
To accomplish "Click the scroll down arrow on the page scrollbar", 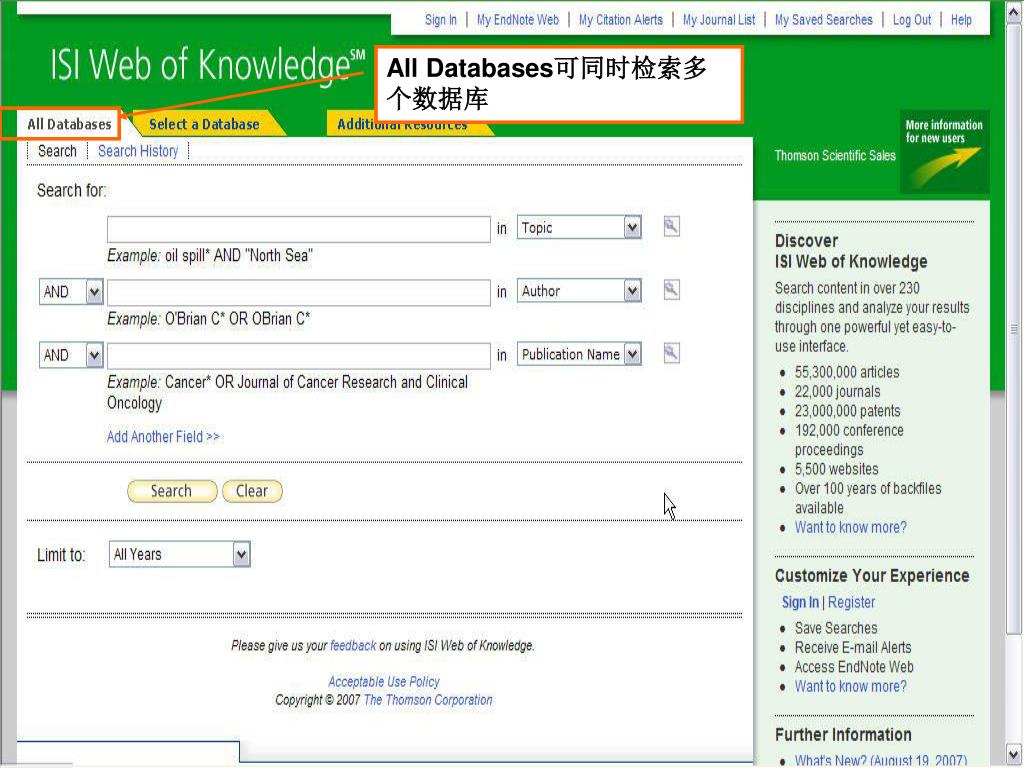I will (1013, 754).
